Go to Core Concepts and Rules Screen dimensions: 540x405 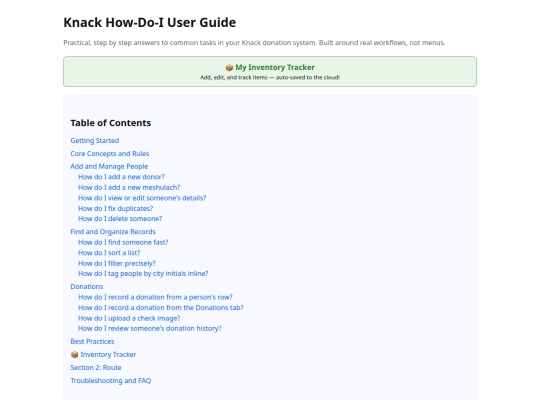[110, 154]
